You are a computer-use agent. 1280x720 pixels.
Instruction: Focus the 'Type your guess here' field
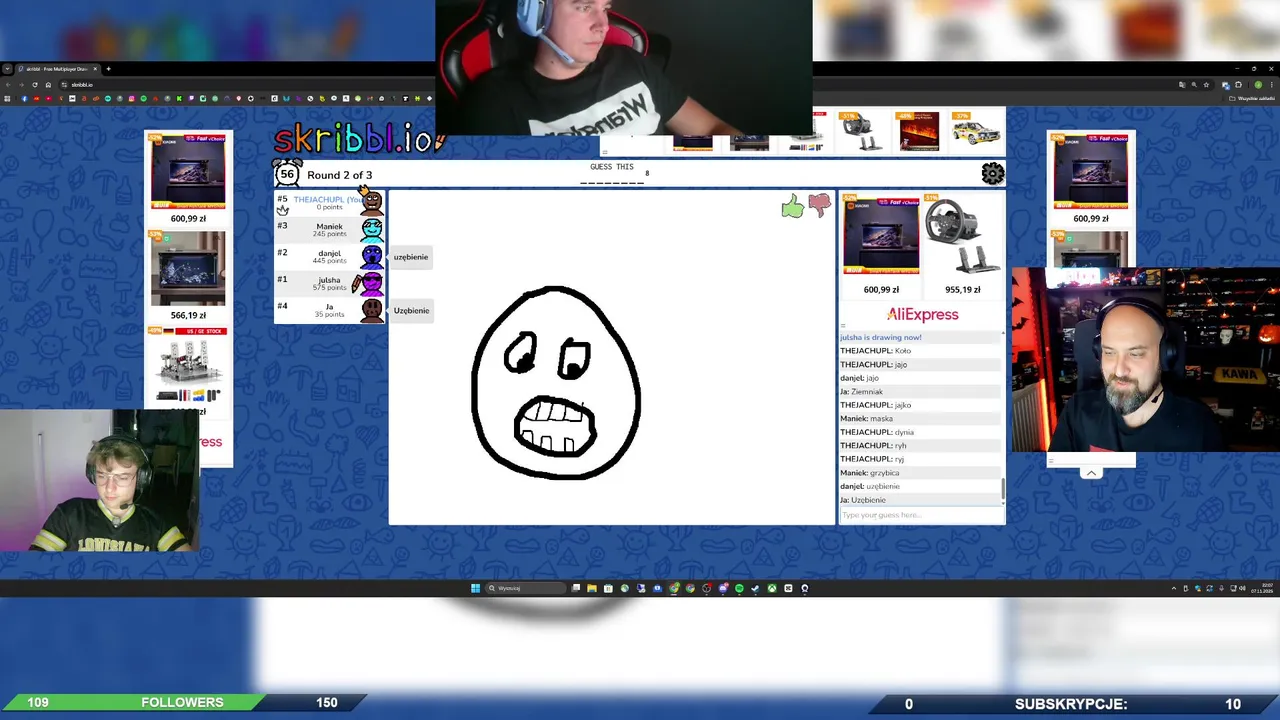point(921,515)
